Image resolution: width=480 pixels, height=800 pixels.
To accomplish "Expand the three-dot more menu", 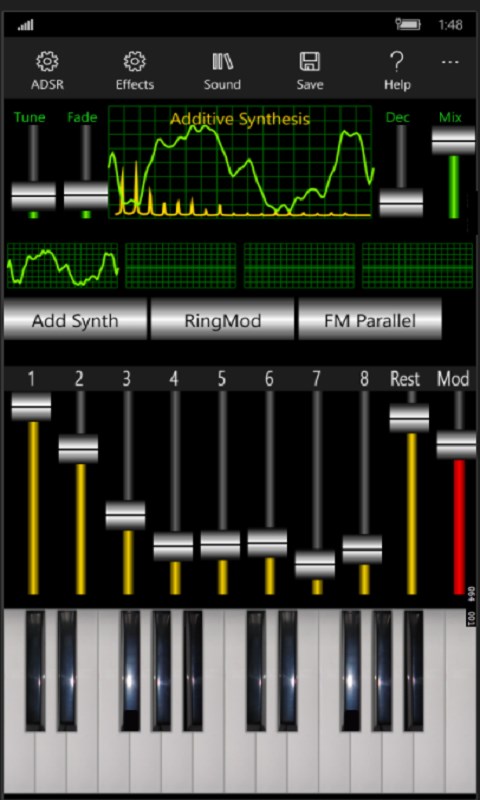I will point(450,62).
